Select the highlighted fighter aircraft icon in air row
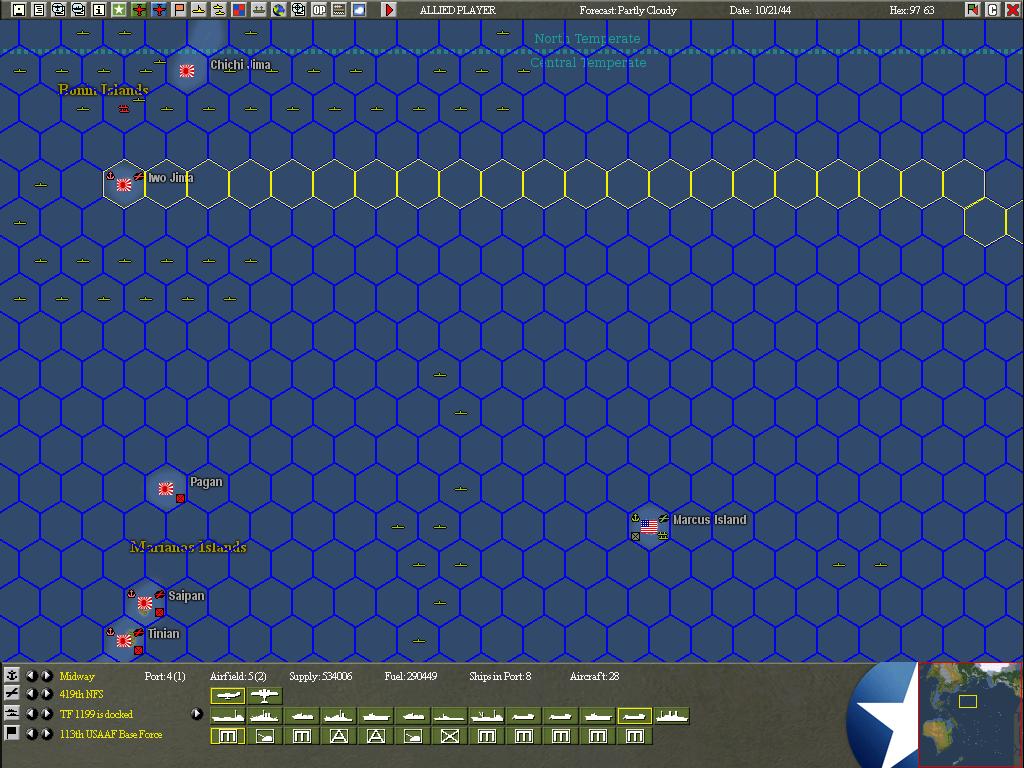 click(x=228, y=696)
